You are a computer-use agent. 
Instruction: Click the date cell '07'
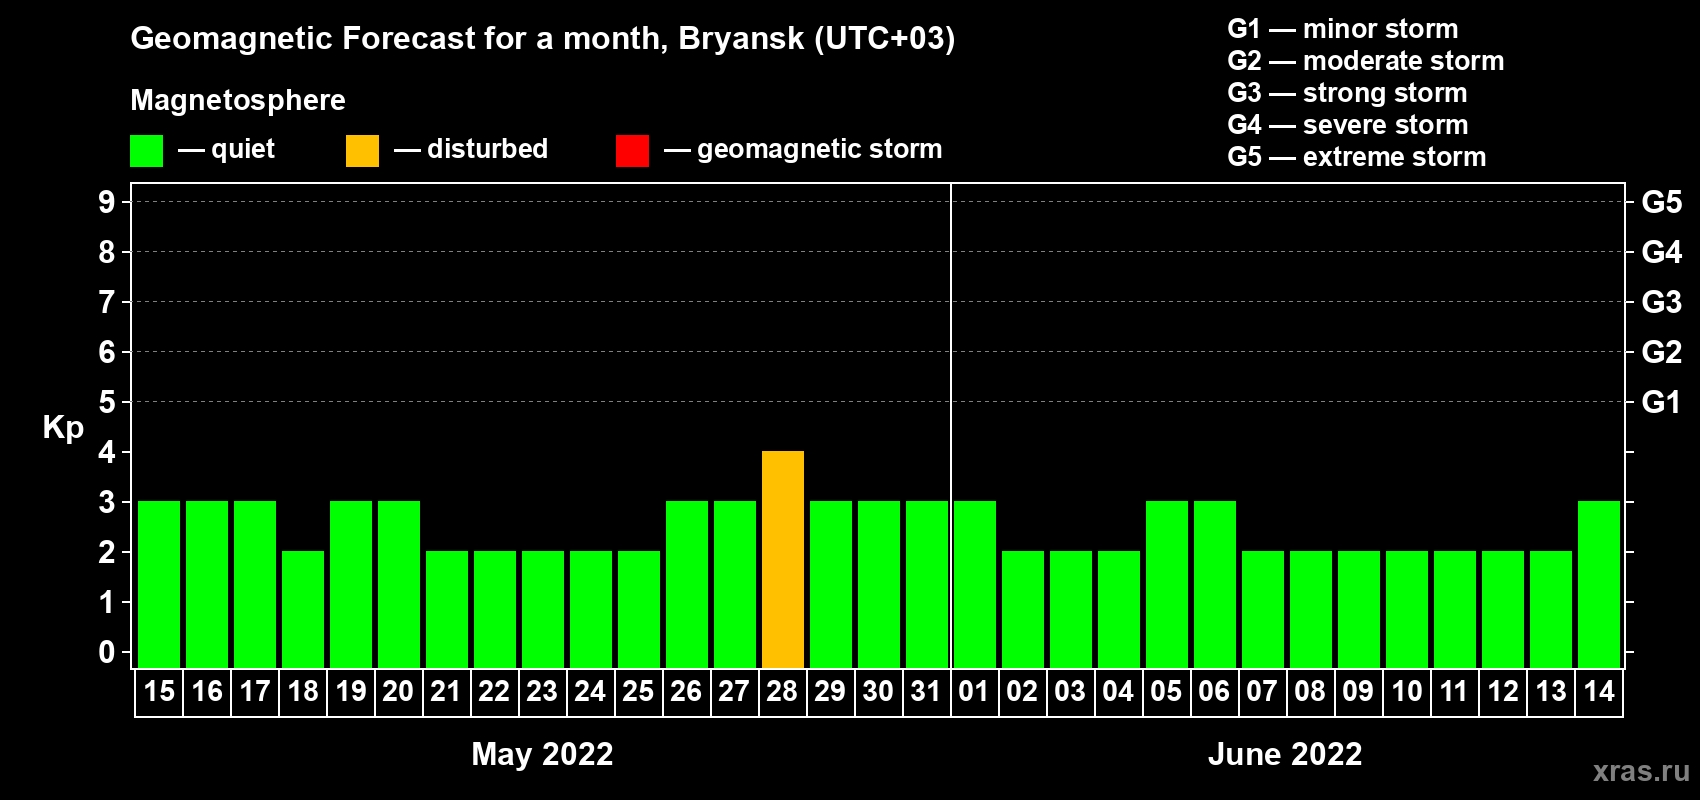1263,692
